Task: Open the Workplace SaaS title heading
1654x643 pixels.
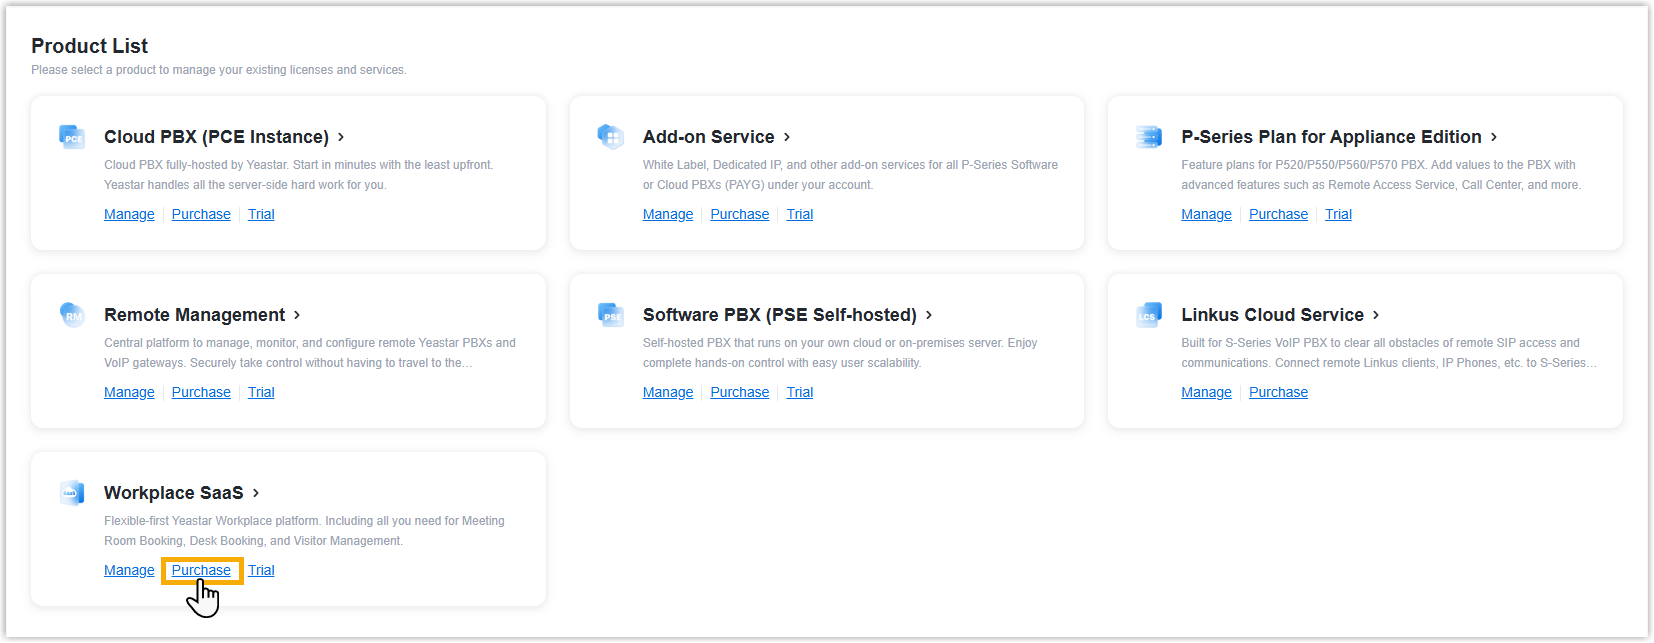Action: click(173, 493)
